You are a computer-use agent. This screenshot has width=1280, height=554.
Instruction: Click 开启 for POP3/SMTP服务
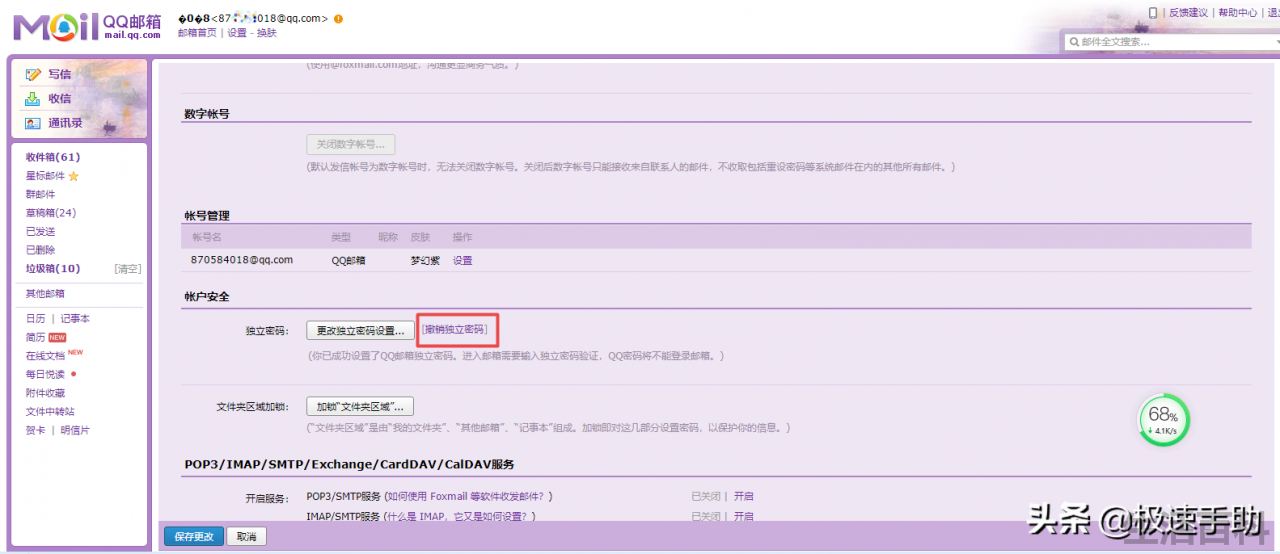click(744, 496)
